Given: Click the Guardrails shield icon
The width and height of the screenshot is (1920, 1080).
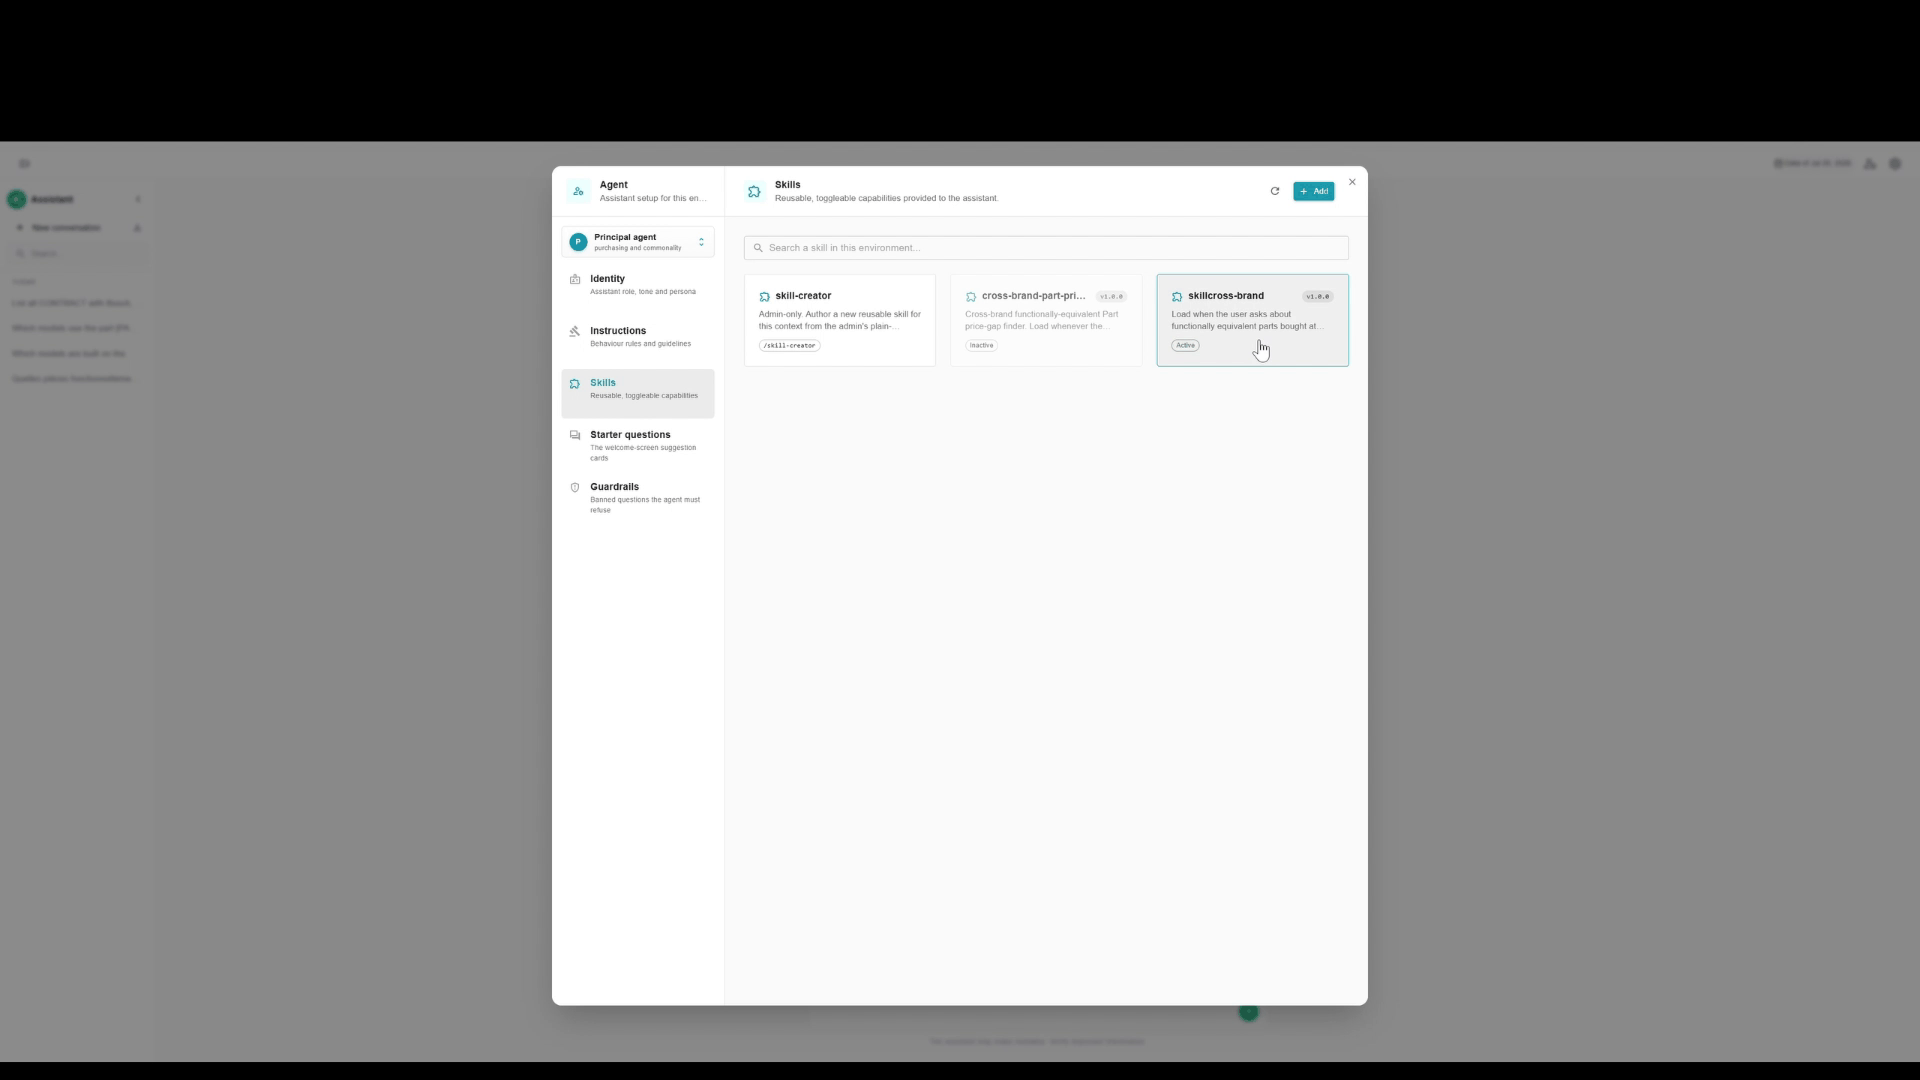Looking at the screenshot, I should pos(575,487).
